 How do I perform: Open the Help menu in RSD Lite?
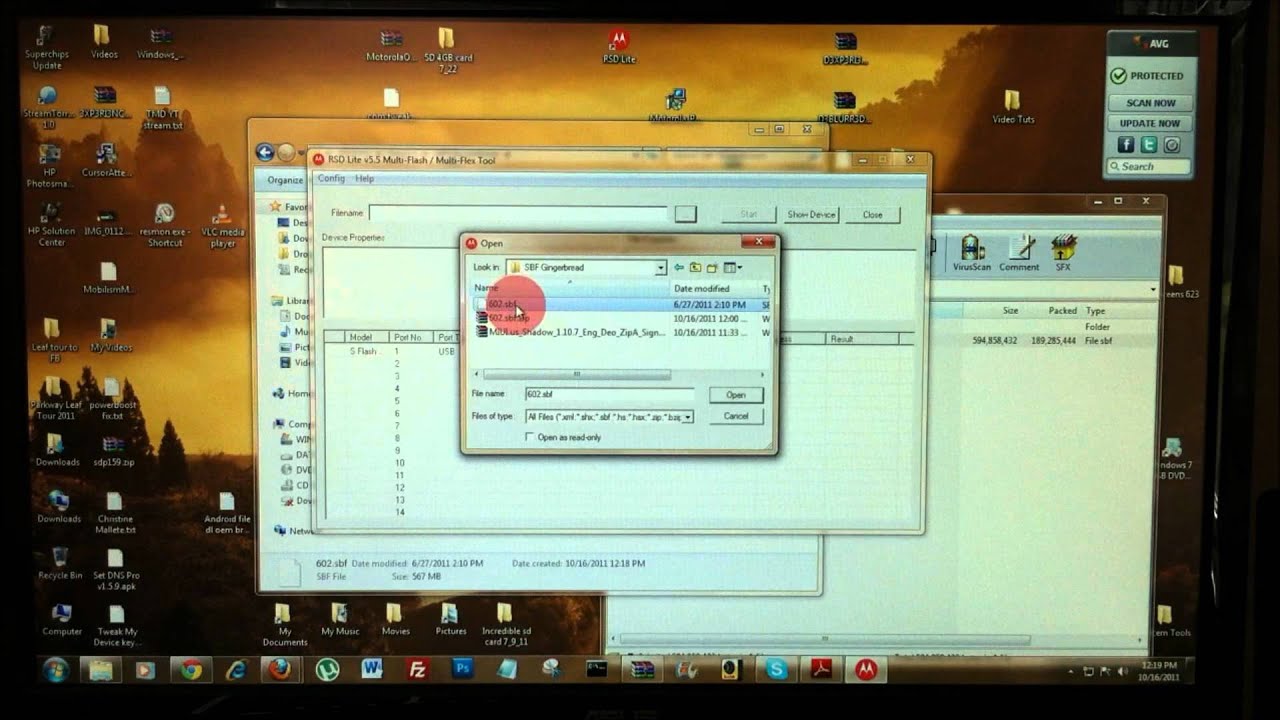(364, 178)
